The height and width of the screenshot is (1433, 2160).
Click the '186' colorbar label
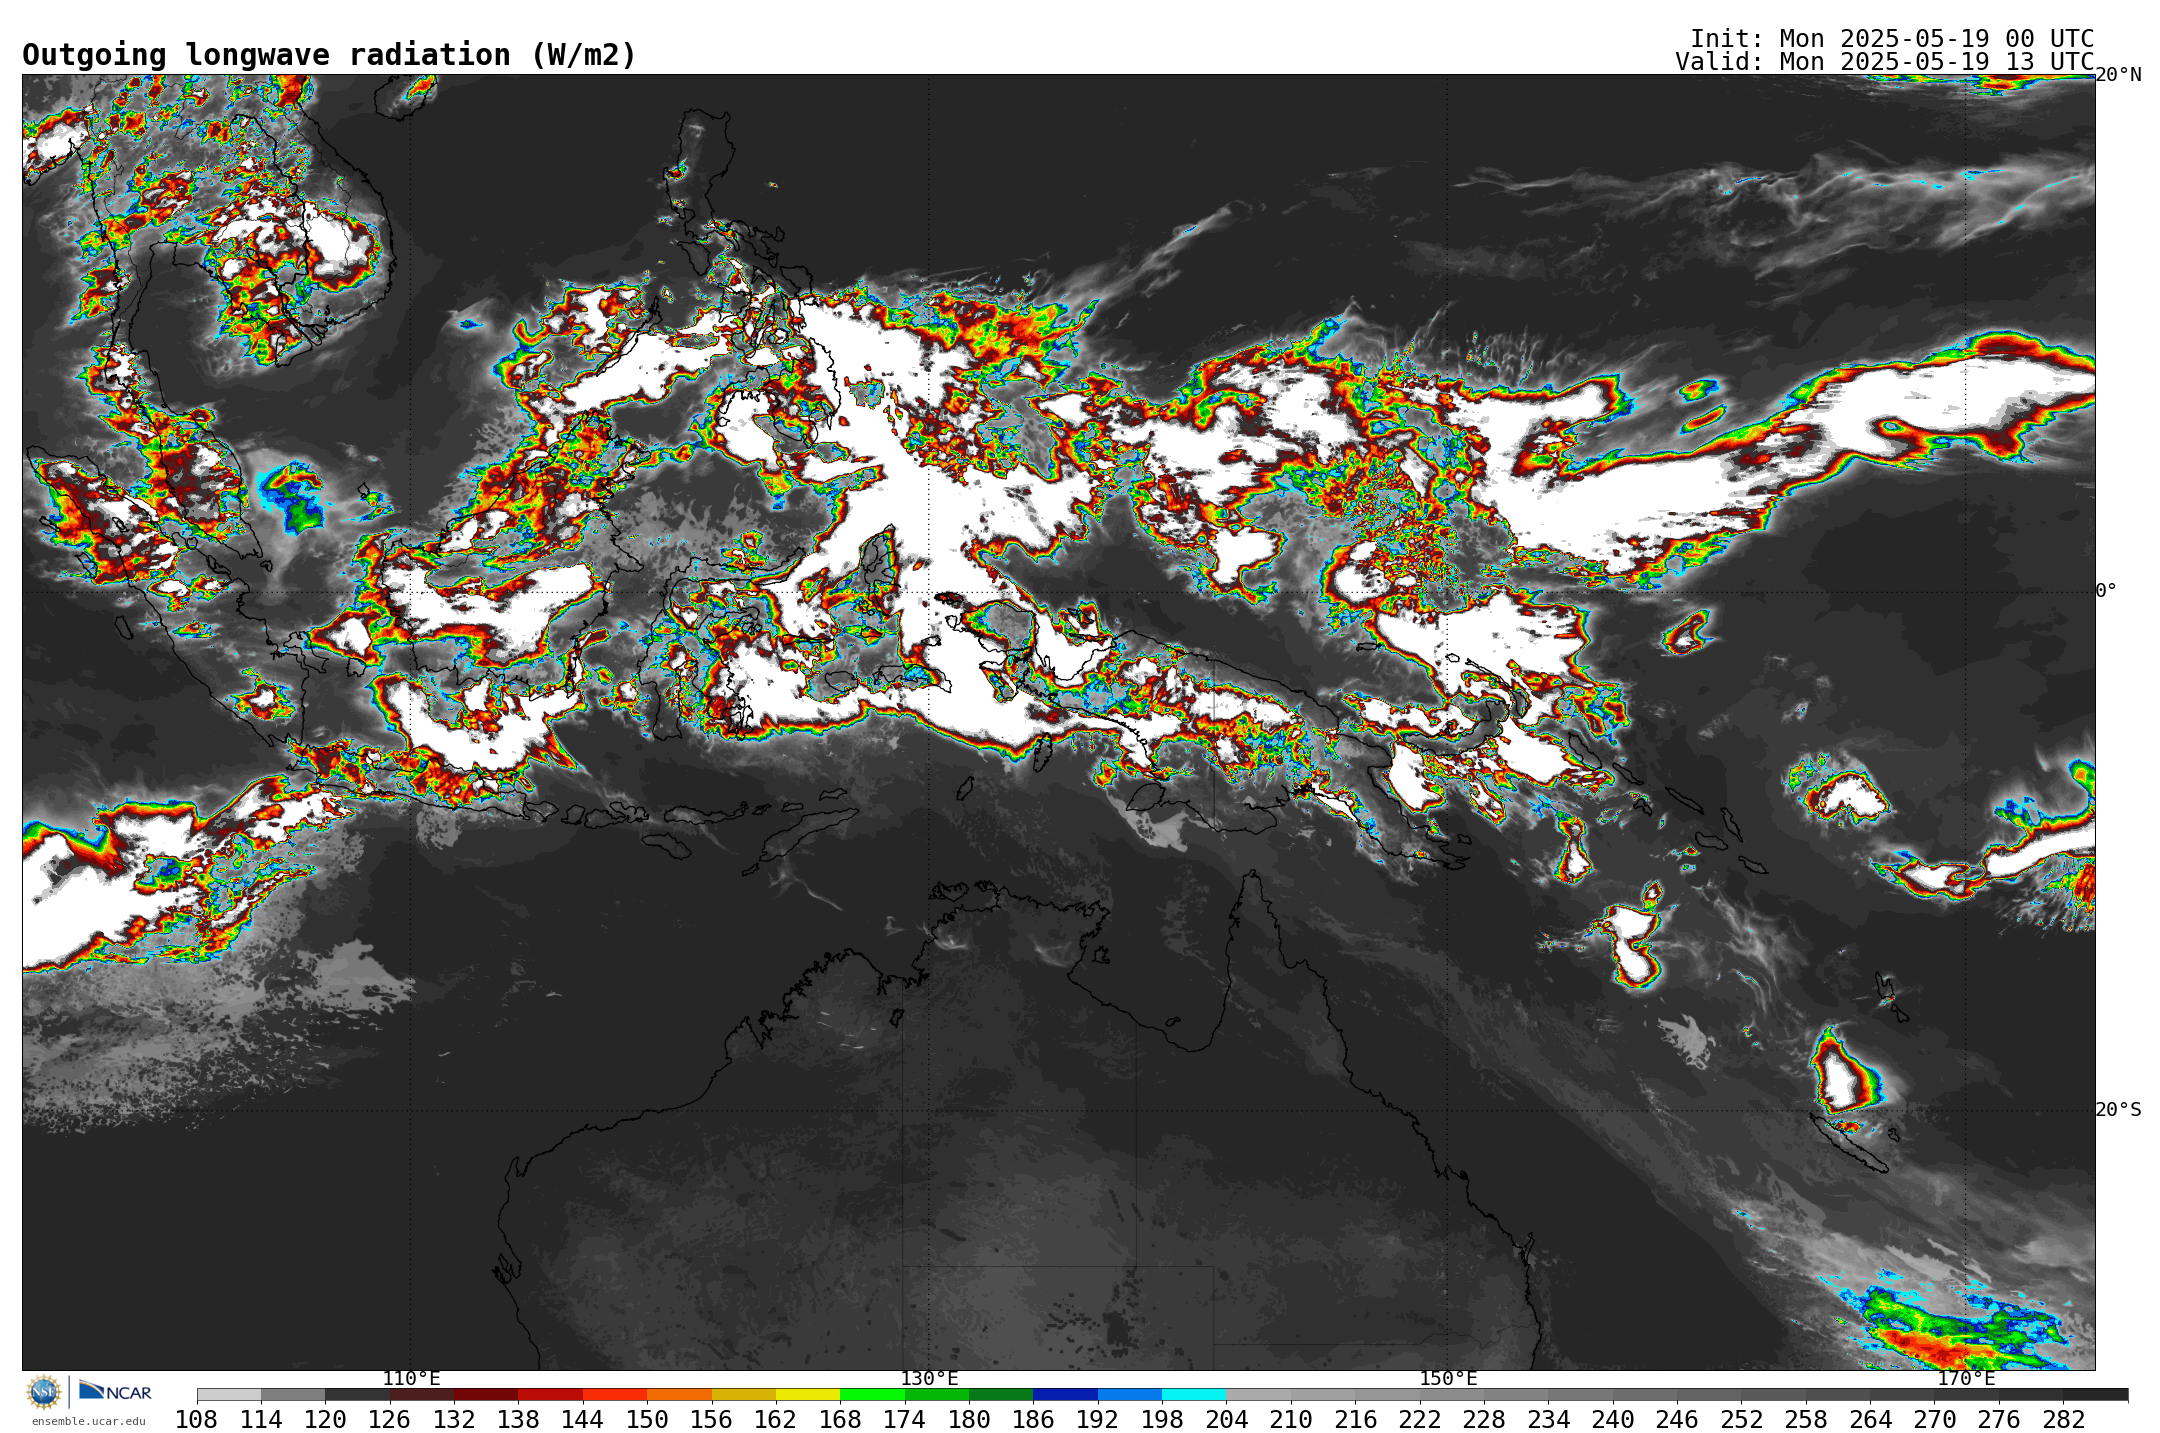1033,1419
